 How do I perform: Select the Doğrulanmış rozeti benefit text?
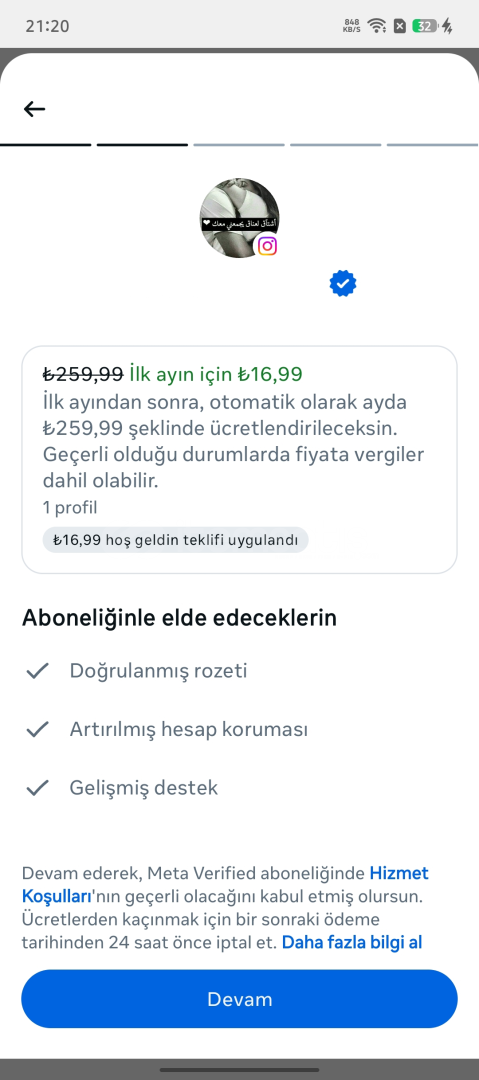pyautogui.click(x=159, y=671)
